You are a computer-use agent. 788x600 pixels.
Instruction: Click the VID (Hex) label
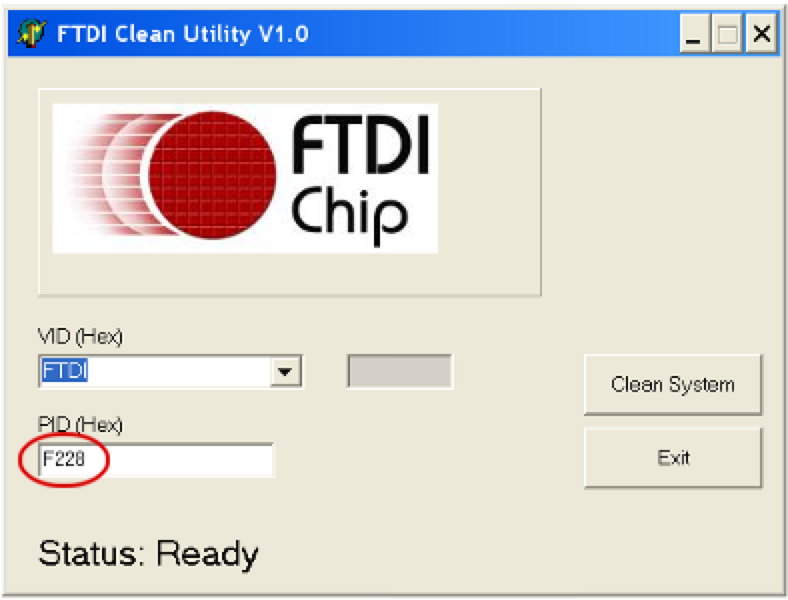(80, 337)
